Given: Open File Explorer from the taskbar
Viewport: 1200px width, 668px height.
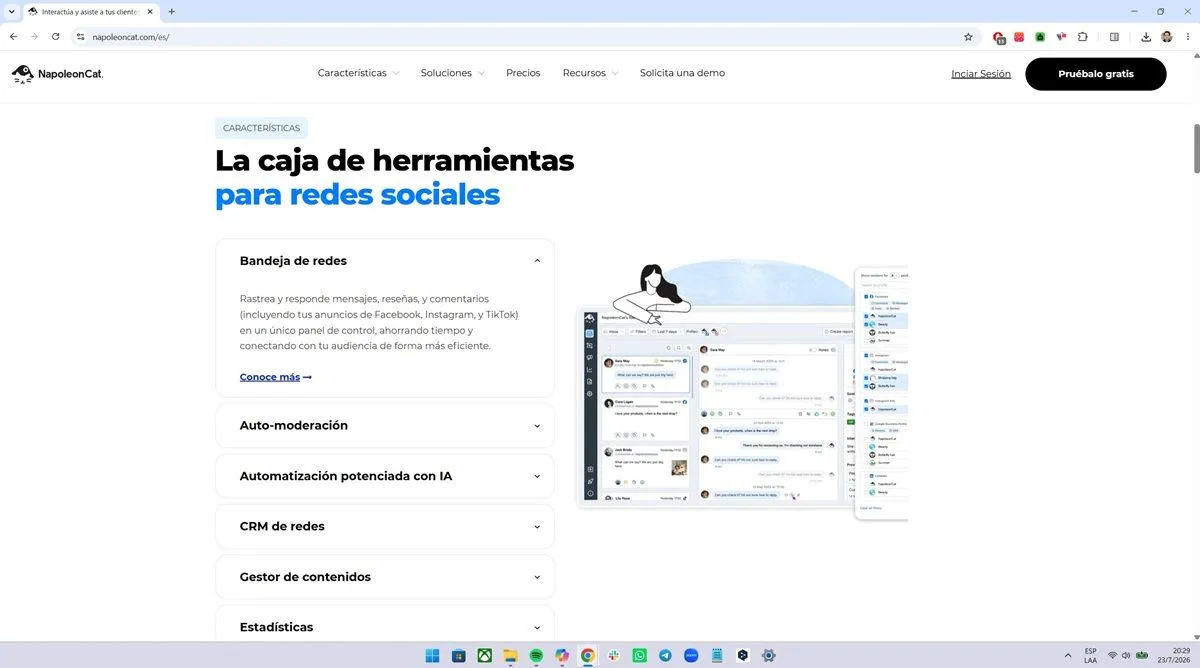Looking at the screenshot, I should tap(510, 655).
